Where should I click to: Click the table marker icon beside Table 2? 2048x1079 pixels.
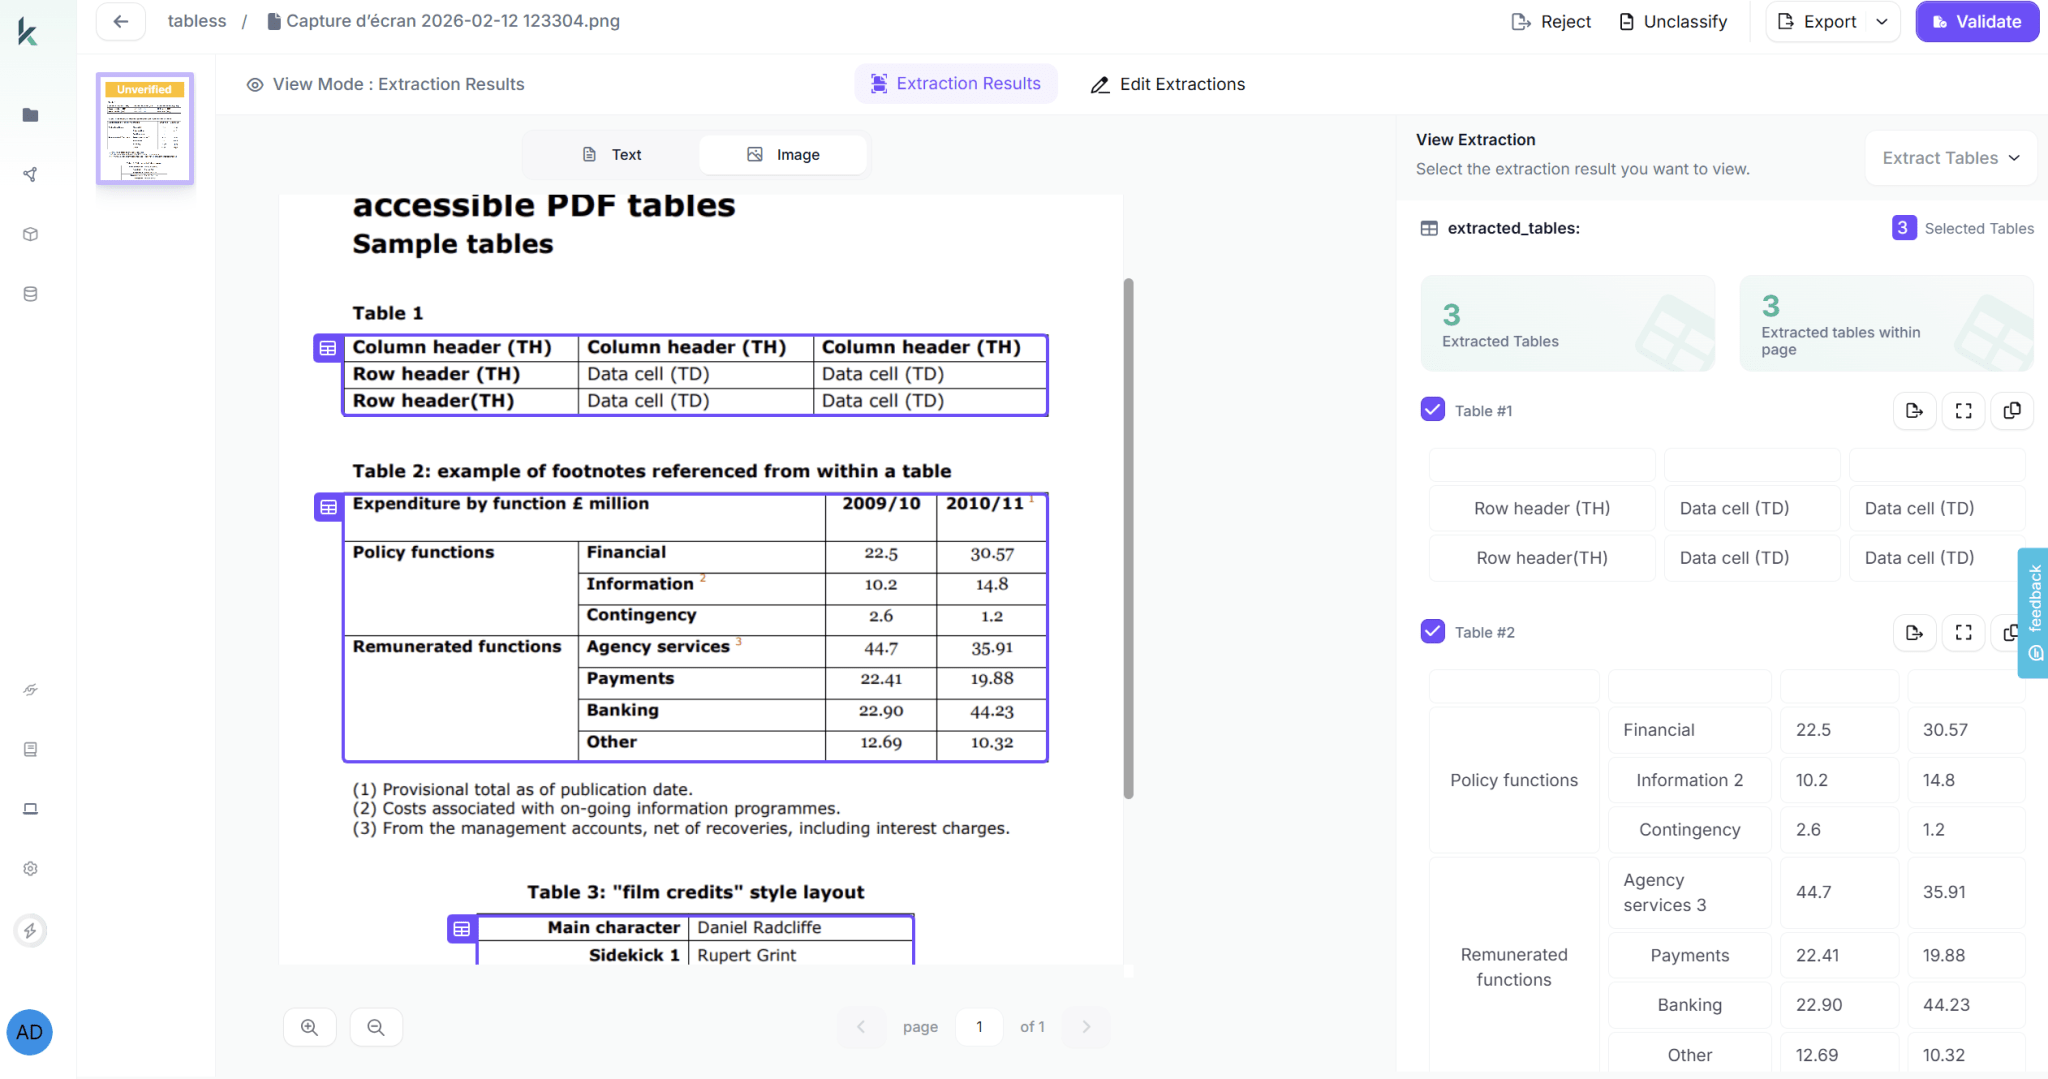(328, 507)
